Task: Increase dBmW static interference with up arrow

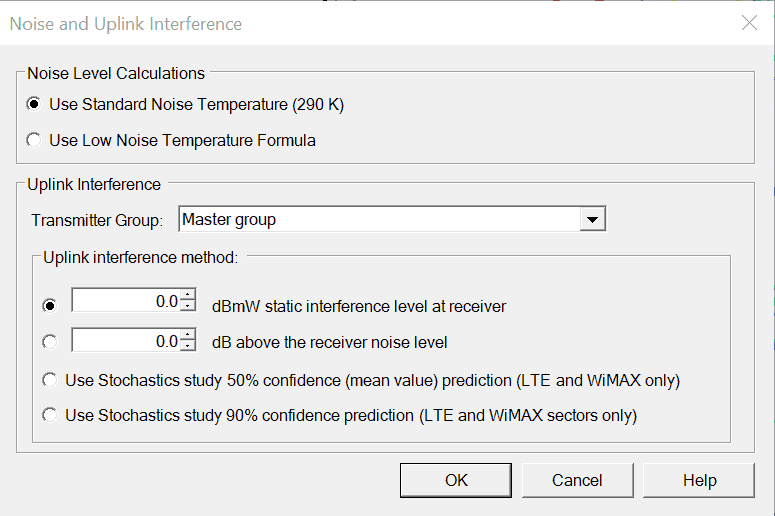Action: point(188,296)
